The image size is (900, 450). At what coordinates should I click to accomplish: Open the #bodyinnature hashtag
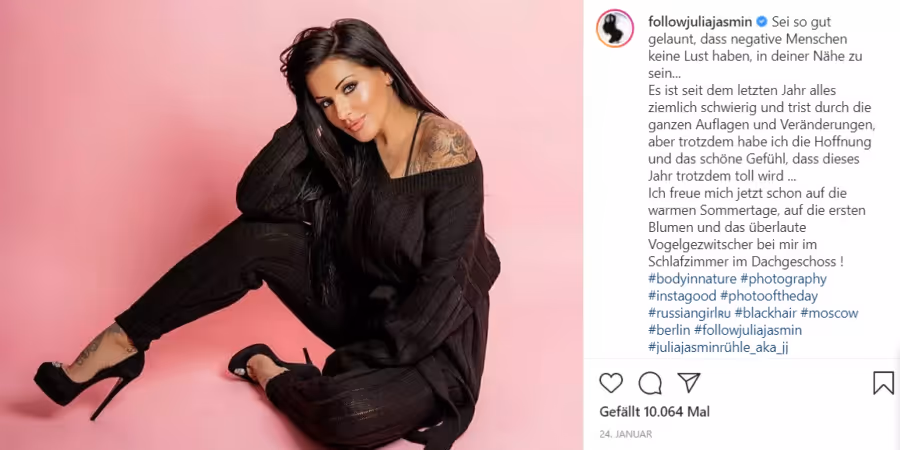[x=692, y=280]
